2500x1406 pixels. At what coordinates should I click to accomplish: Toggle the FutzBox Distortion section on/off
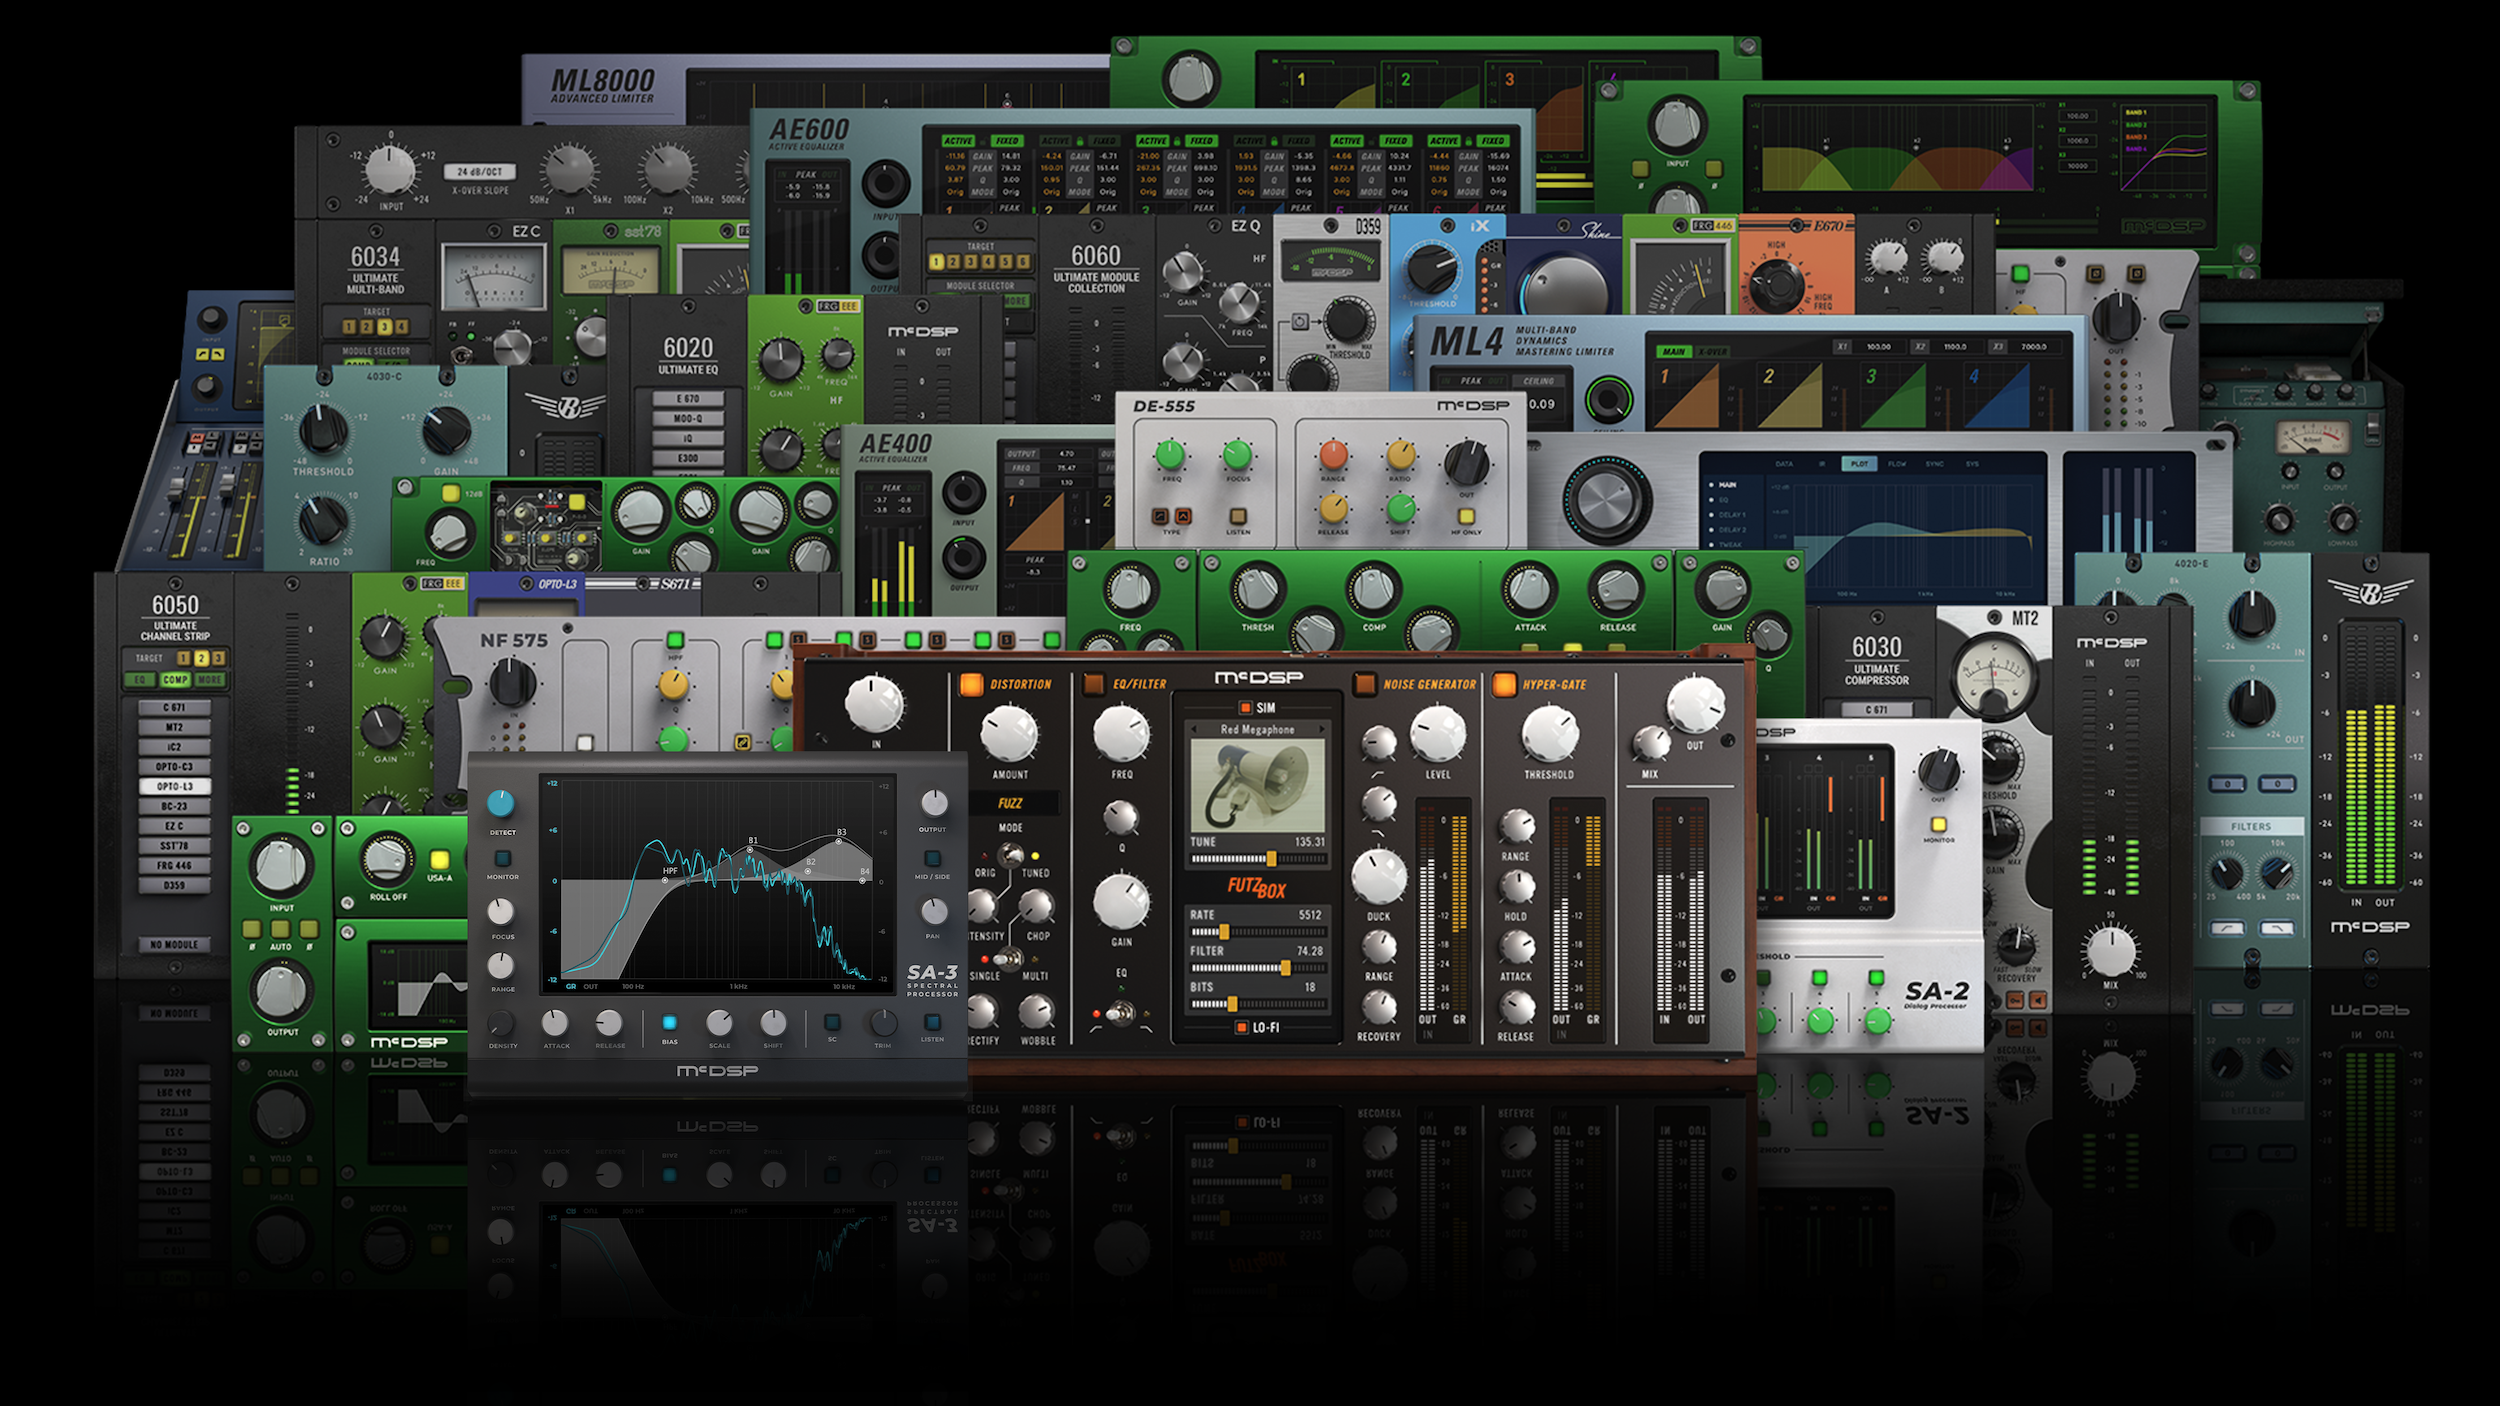[971, 684]
